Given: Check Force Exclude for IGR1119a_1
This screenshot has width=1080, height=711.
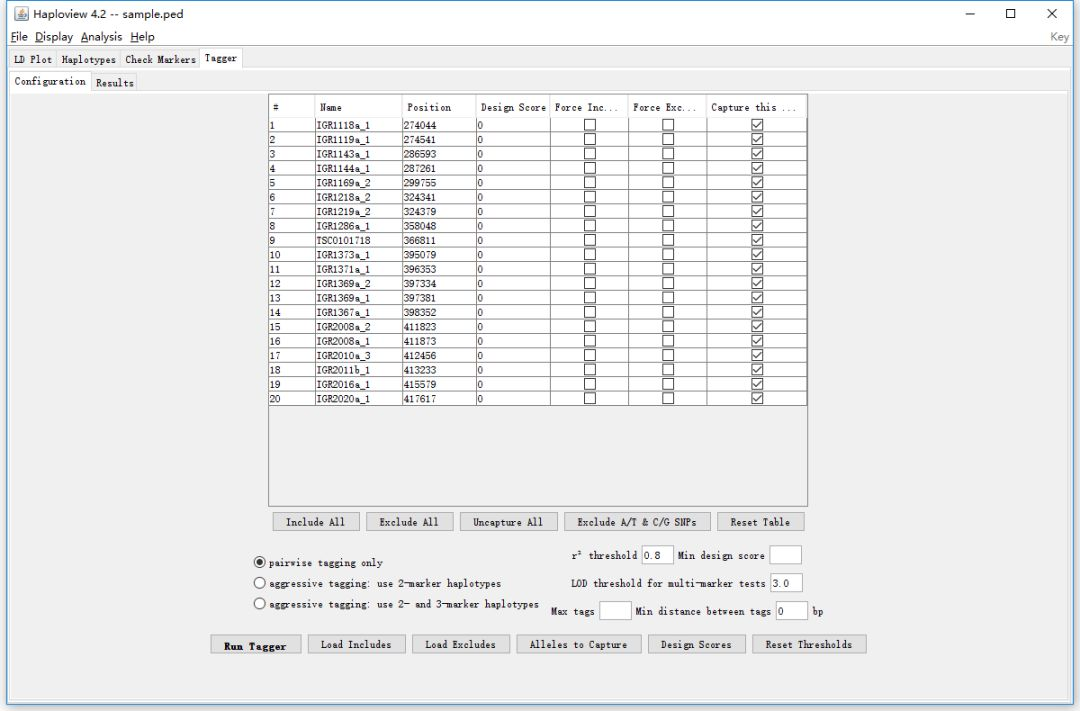Looking at the screenshot, I should click(x=668, y=139).
